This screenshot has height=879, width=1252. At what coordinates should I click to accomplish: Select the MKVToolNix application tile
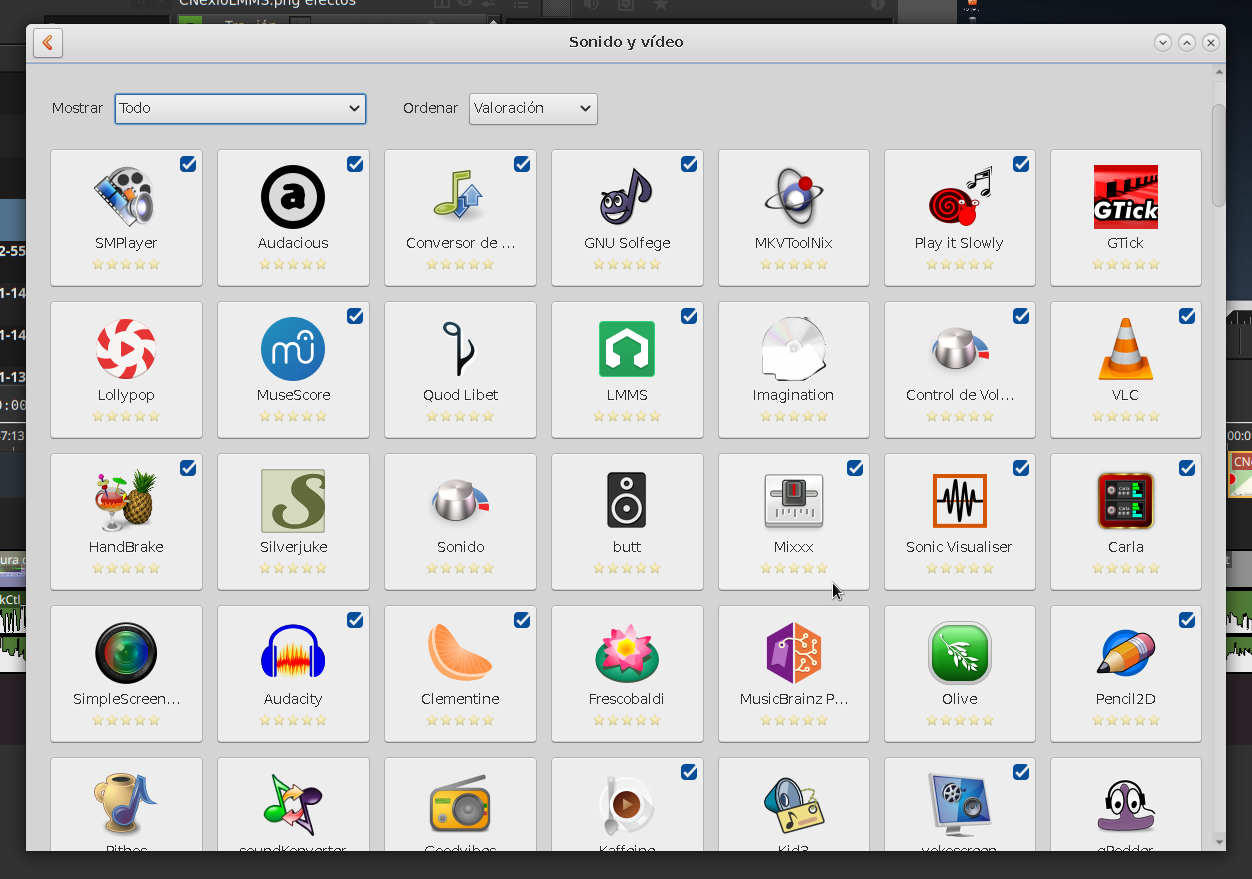tap(794, 218)
